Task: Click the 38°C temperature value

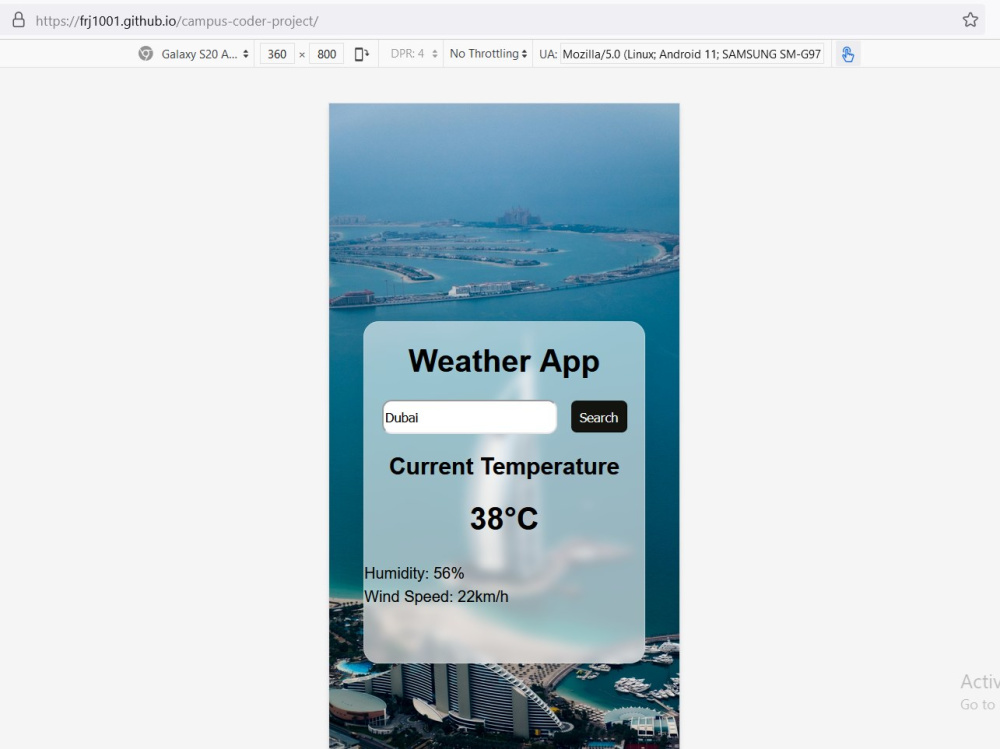Action: (504, 519)
